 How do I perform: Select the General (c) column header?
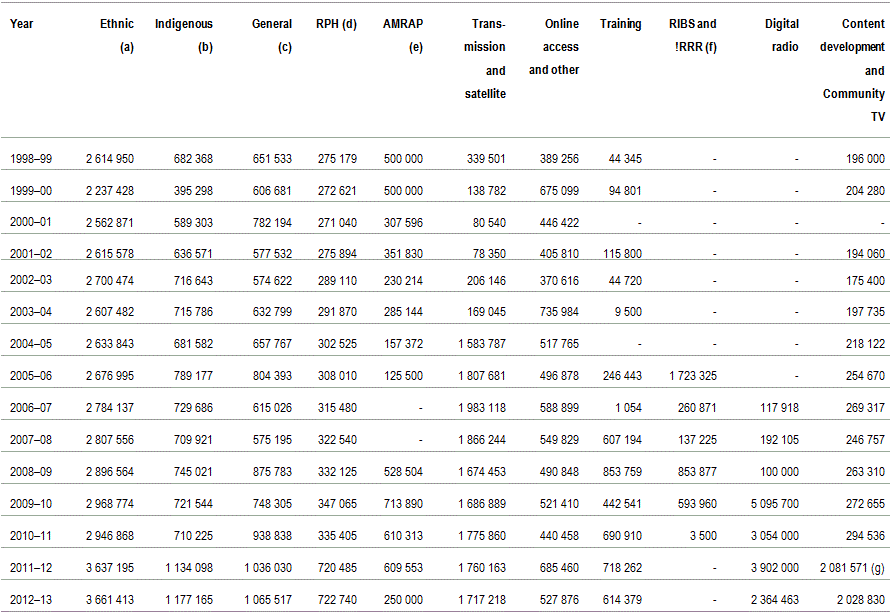coord(272,35)
